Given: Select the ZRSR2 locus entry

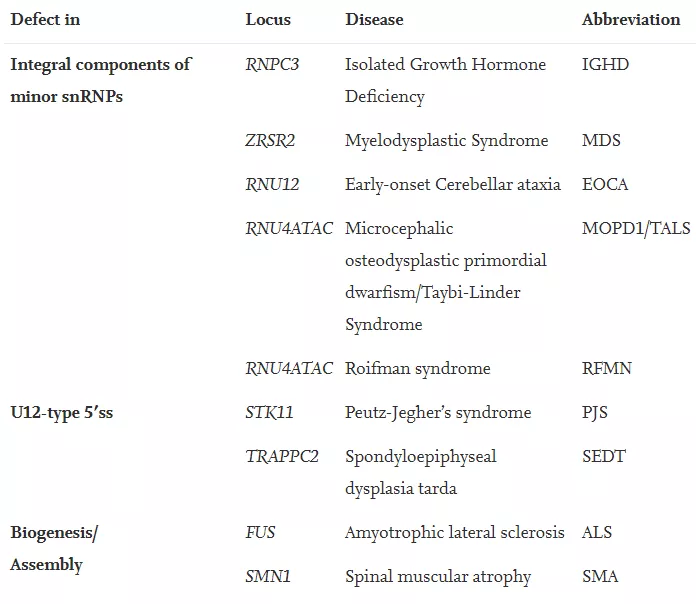Looking at the screenshot, I should tap(270, 141).
